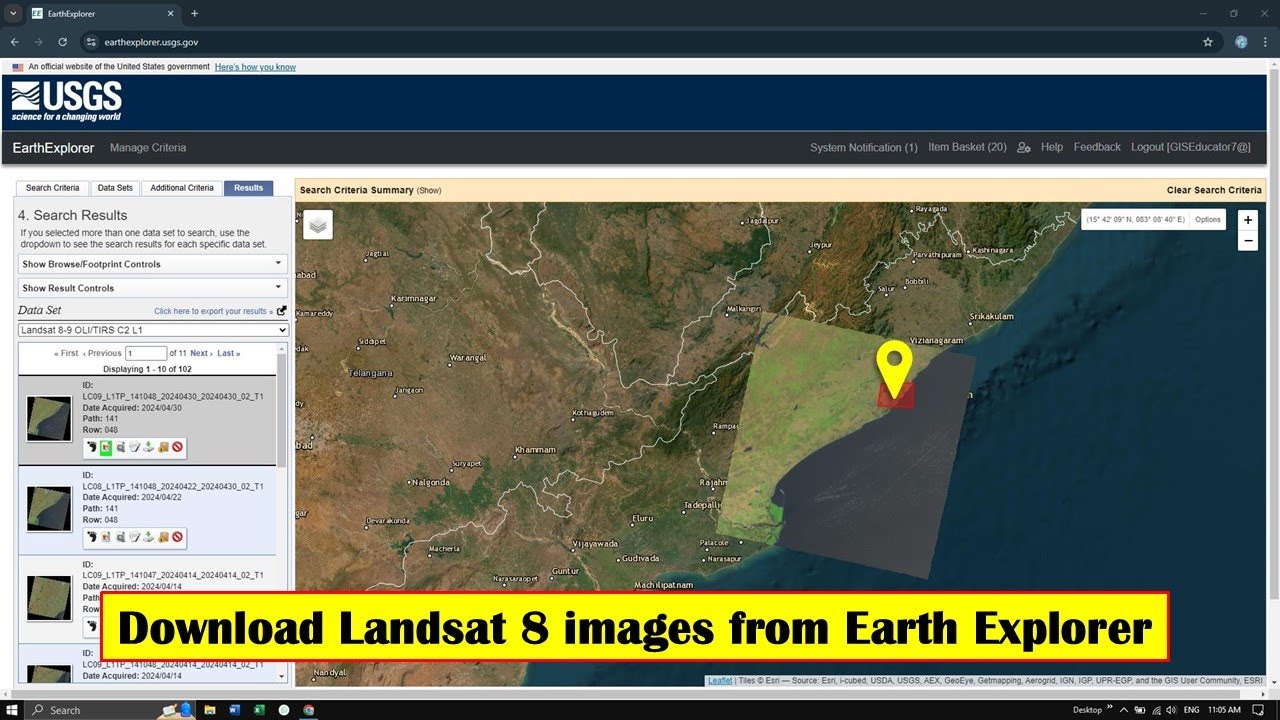Exclude LC08 2024/04/22 scene from results
This screenshot has width=1280, height=720.
(x=177, y=537)
